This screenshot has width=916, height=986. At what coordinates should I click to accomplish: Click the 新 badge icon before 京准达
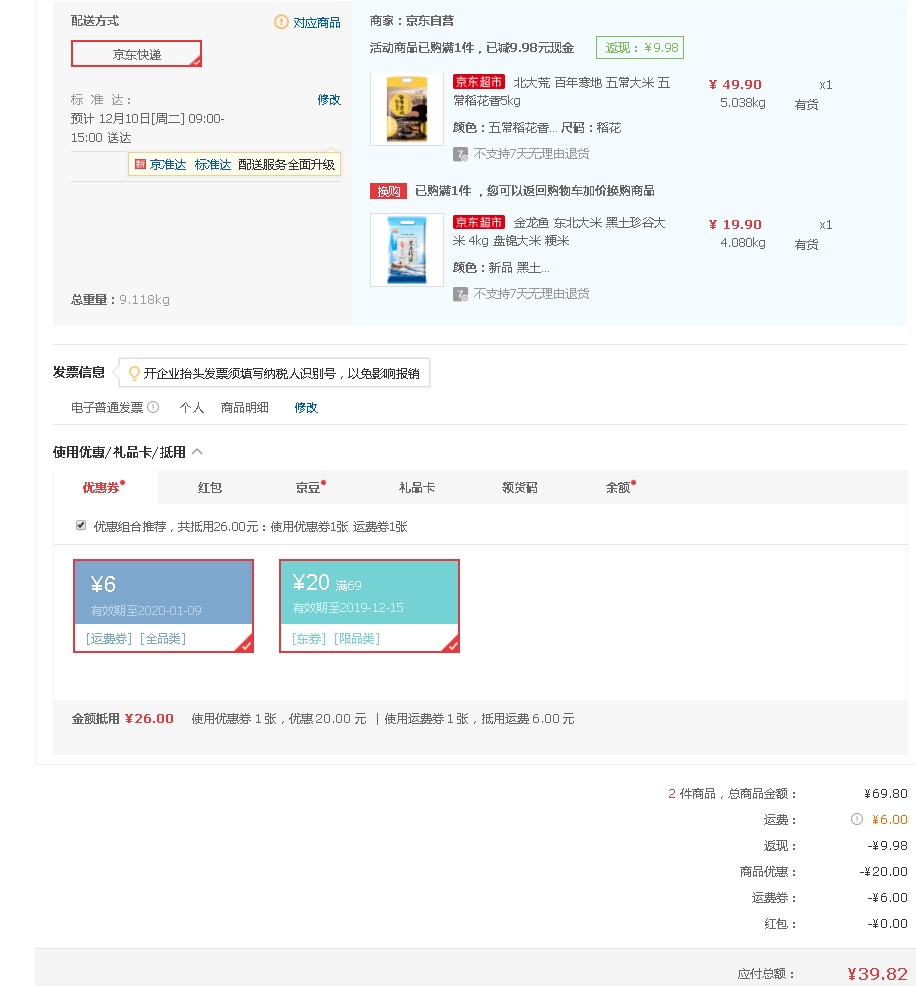click(x=140, y=164)
